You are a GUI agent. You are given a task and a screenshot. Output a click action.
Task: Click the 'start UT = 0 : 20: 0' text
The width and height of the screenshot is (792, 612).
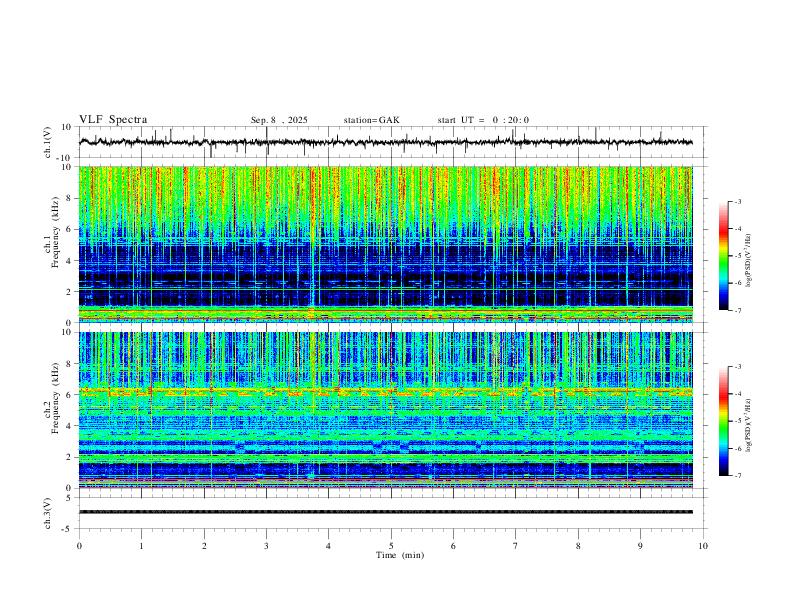tap(483, 120)
